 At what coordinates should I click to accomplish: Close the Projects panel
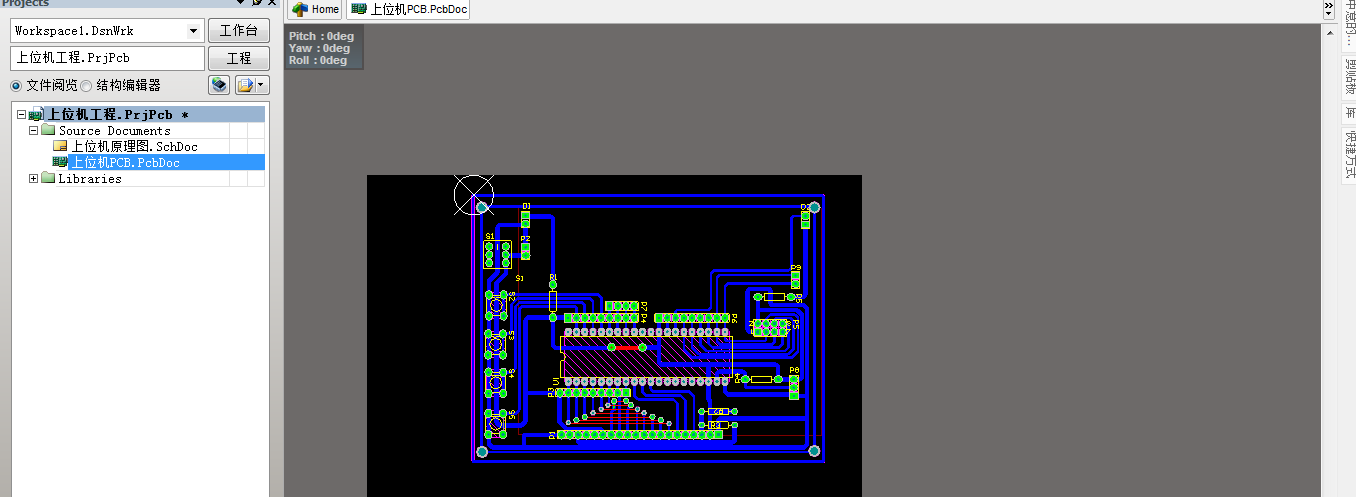pyautogui.click(x=270, y=3)
